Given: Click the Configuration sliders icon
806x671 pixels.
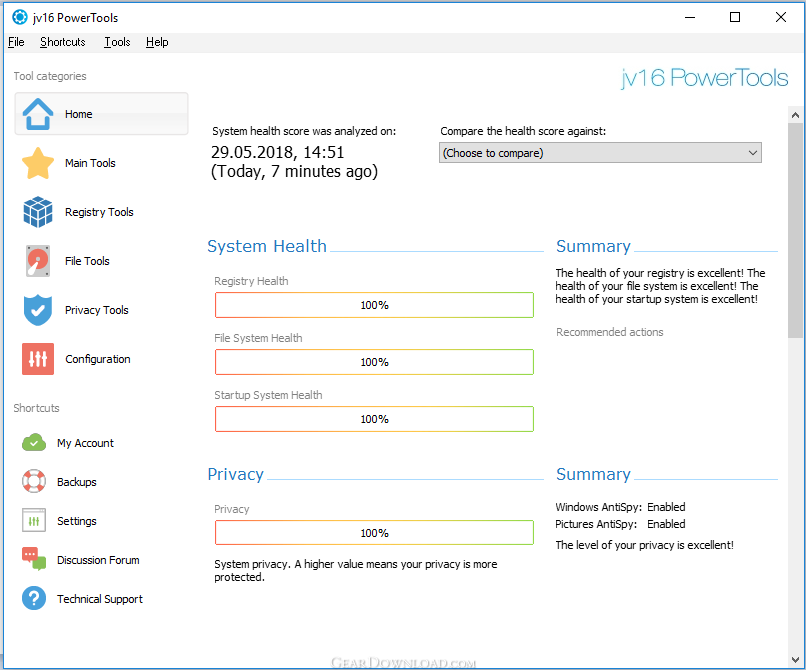Looking at the screenshot, I should pyautogui.click(x=38, y=359).
